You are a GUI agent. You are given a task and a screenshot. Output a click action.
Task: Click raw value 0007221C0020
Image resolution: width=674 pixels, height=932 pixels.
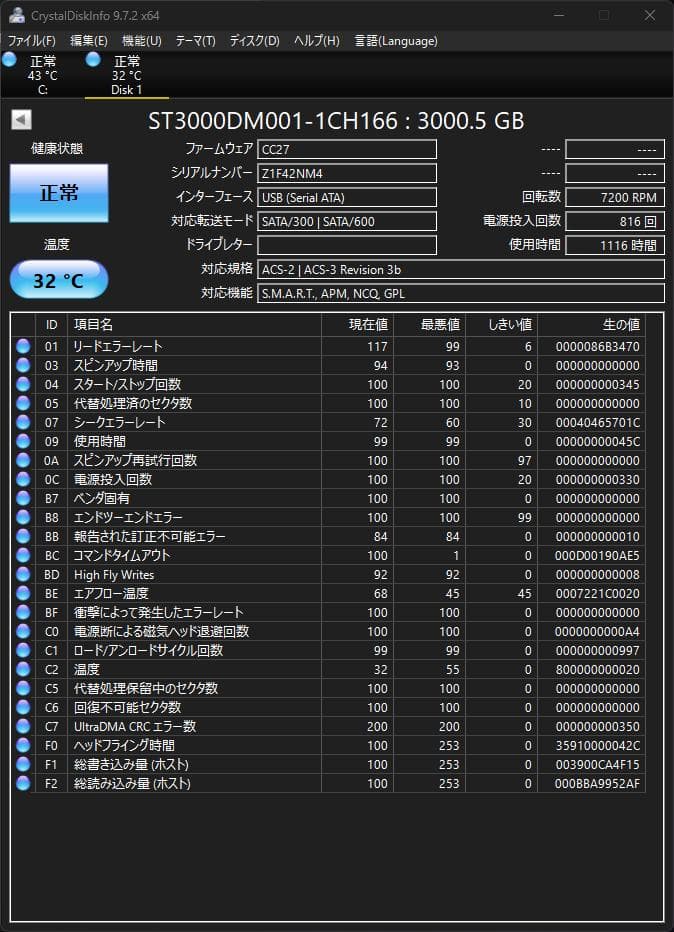(597, 594)
